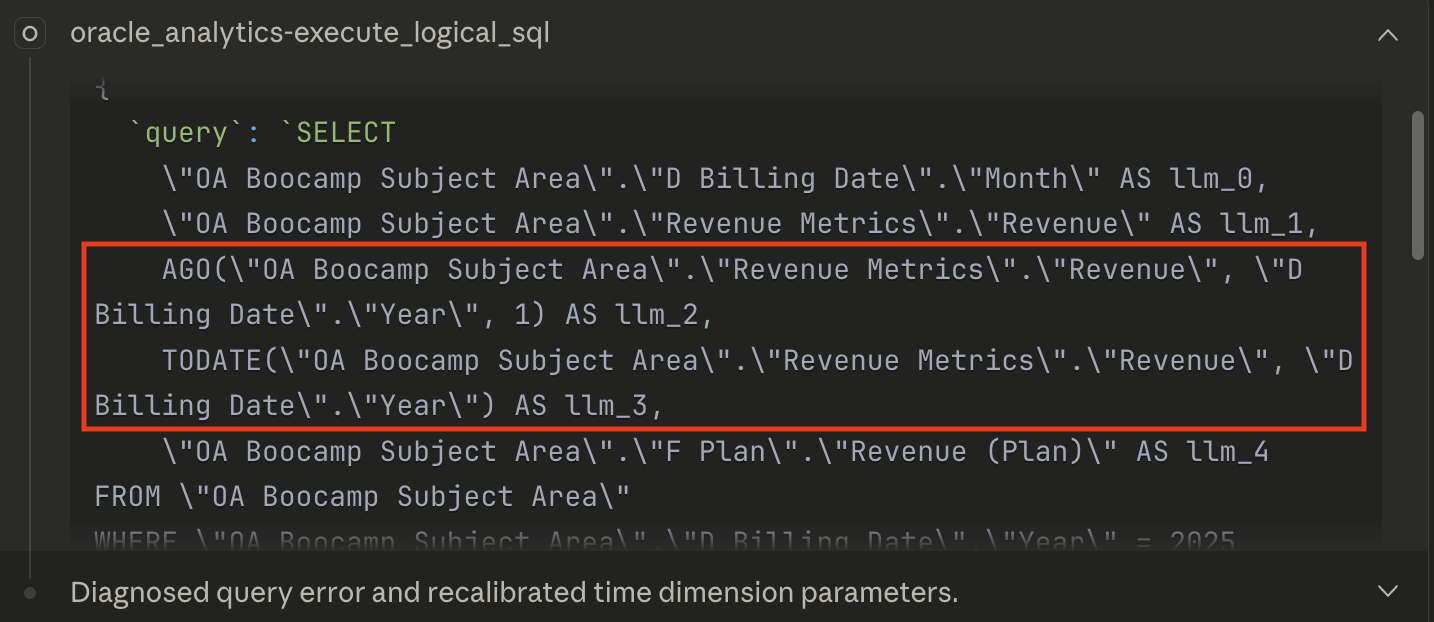This screenshot has width=1434, height=622.
Task: Click the SELECT keyword in the query
Action: click(x=346, y=133)
